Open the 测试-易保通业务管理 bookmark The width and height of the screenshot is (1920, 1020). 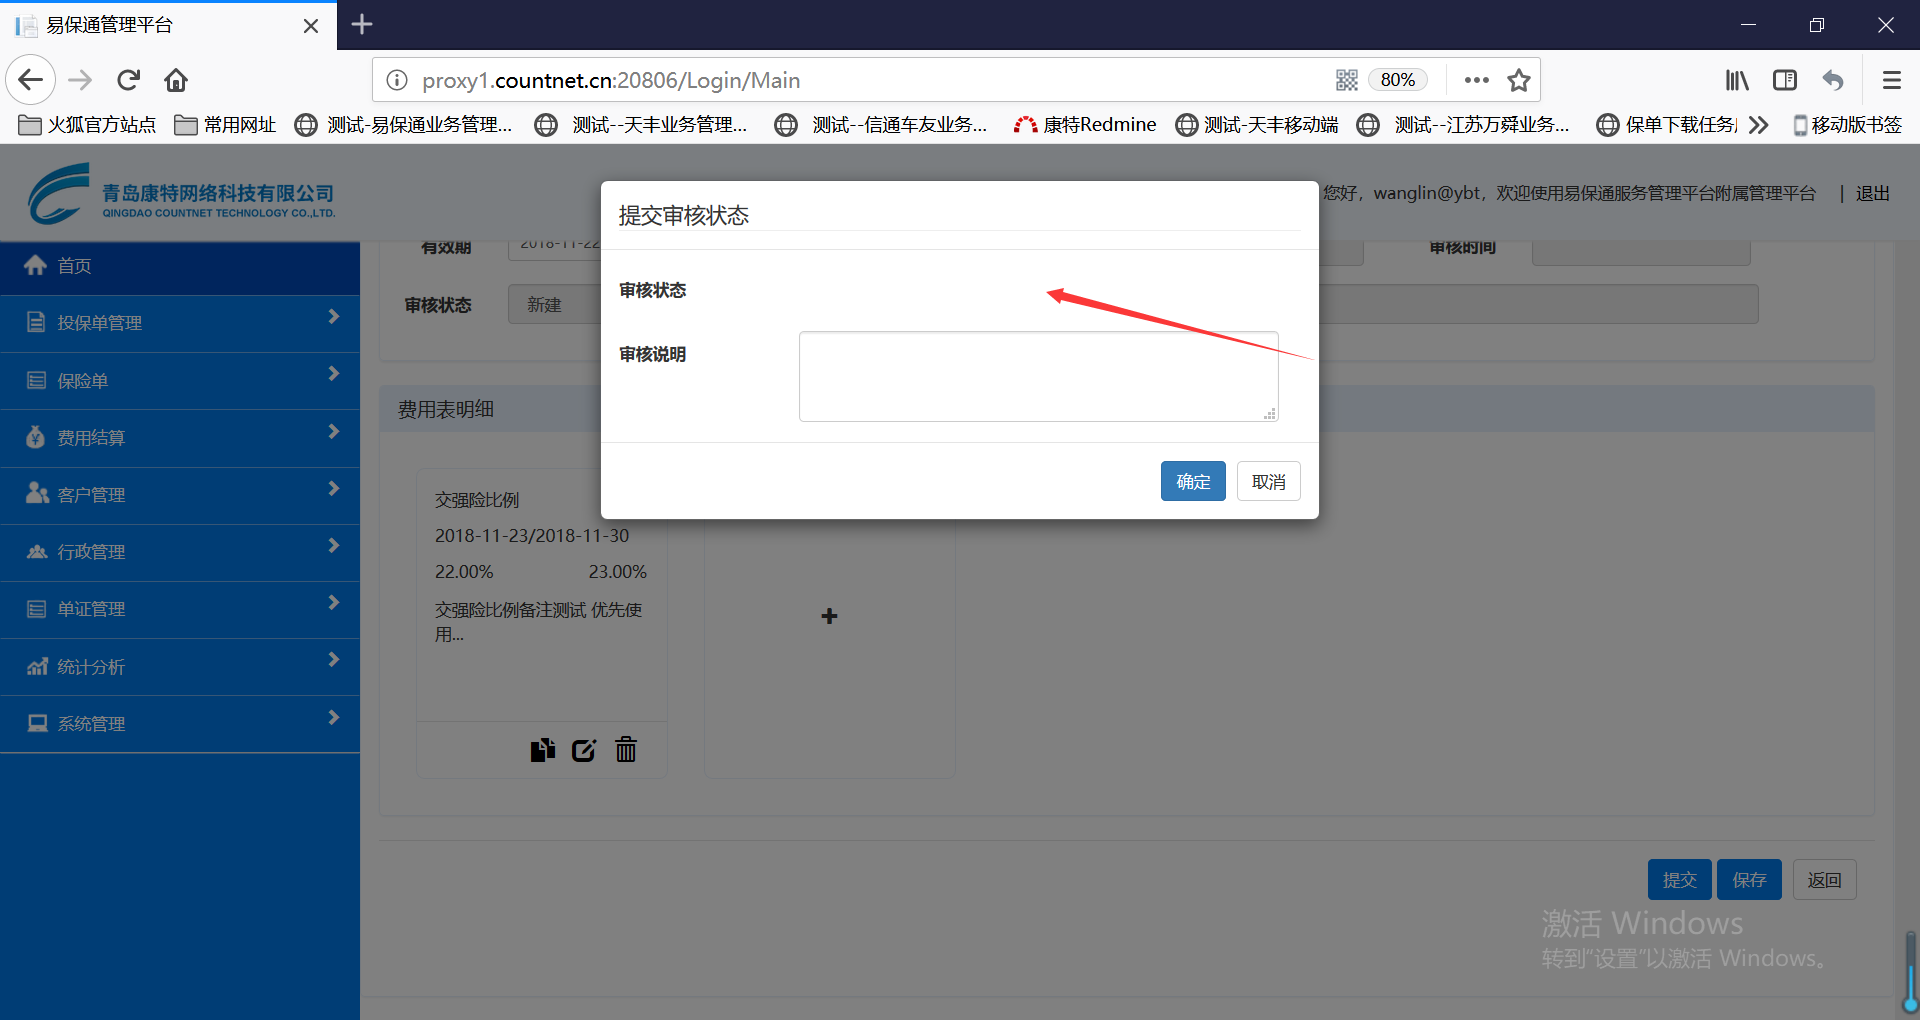tap(404, 125)
